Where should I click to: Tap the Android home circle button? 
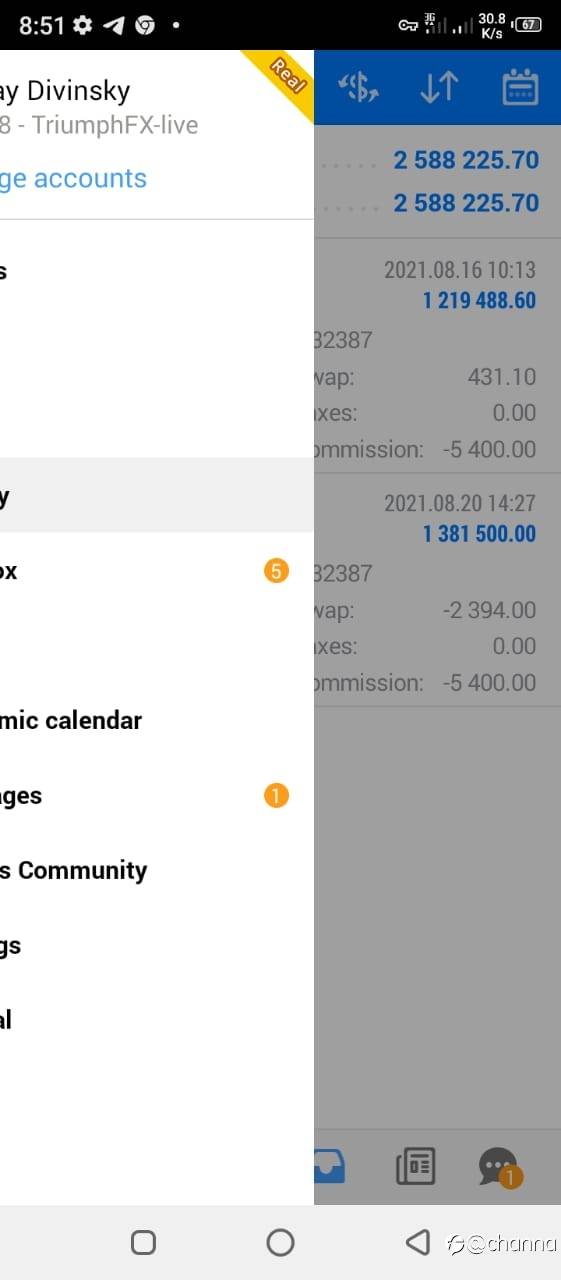pos(280,1242)
